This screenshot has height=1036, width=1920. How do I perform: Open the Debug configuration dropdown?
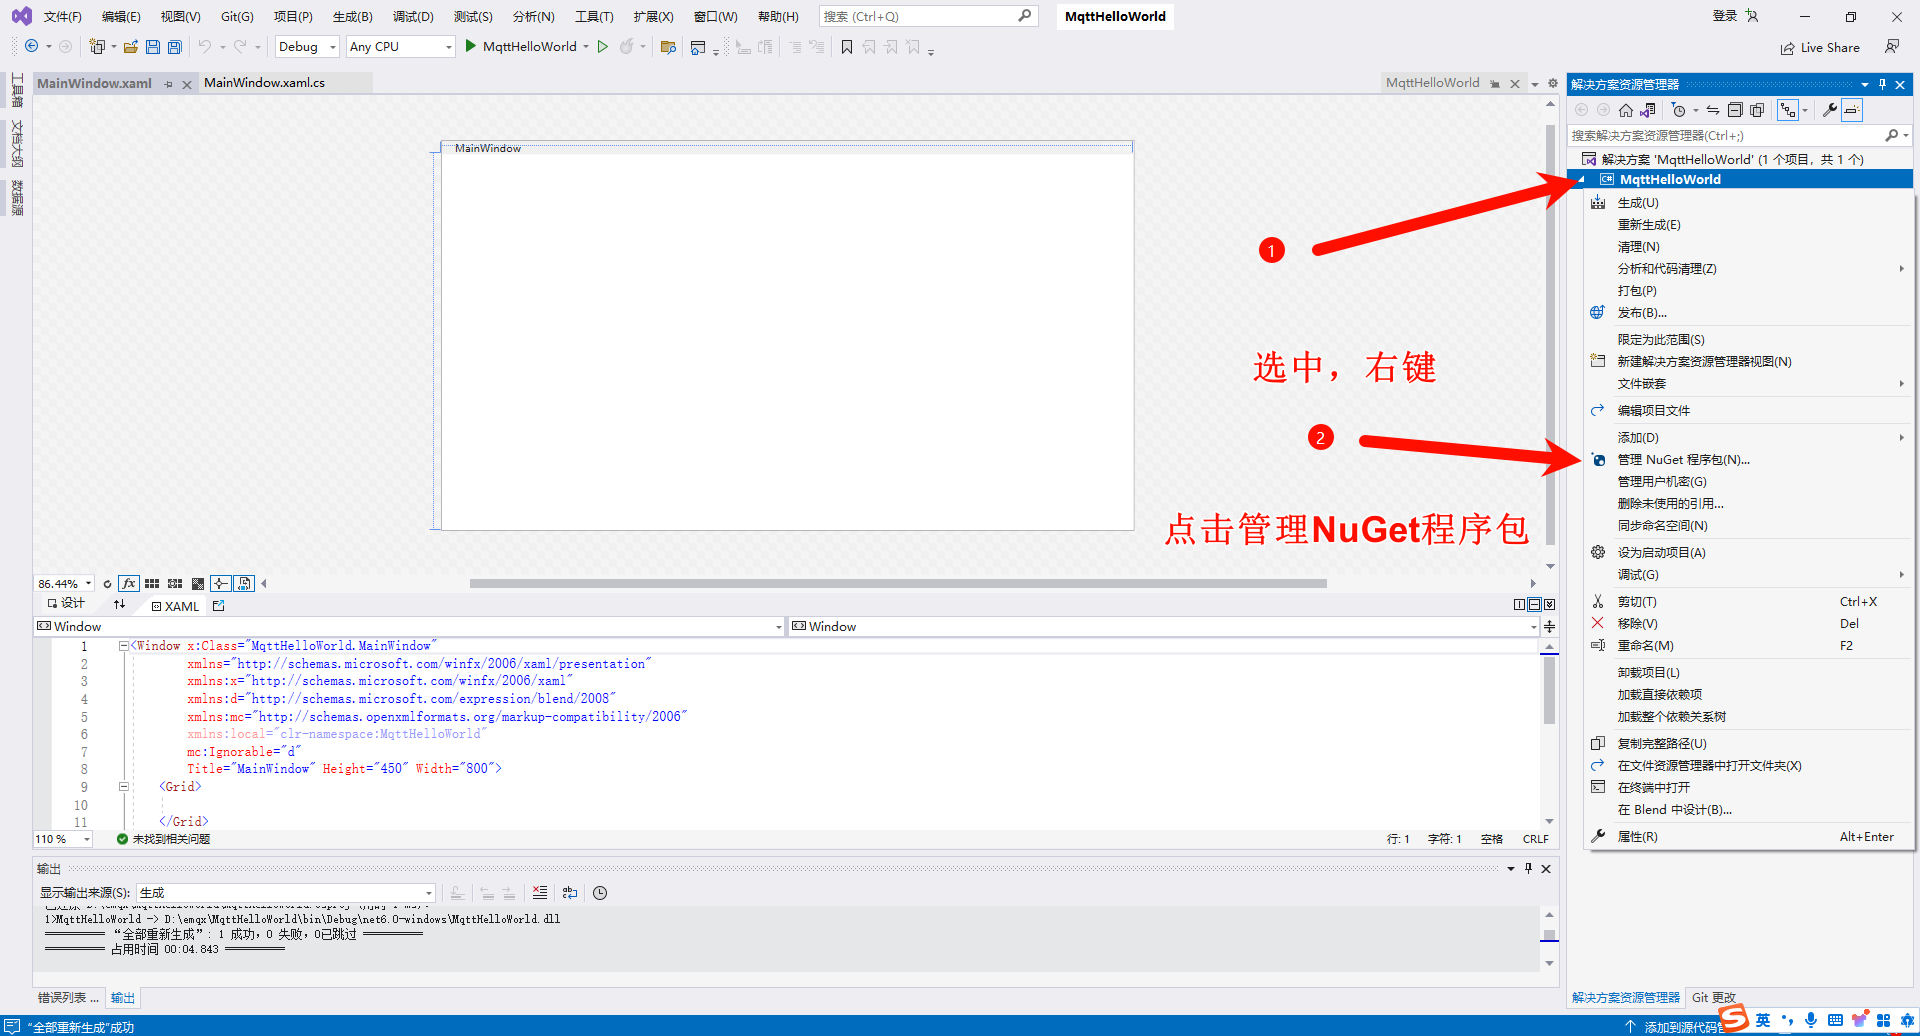pos(307,46)
